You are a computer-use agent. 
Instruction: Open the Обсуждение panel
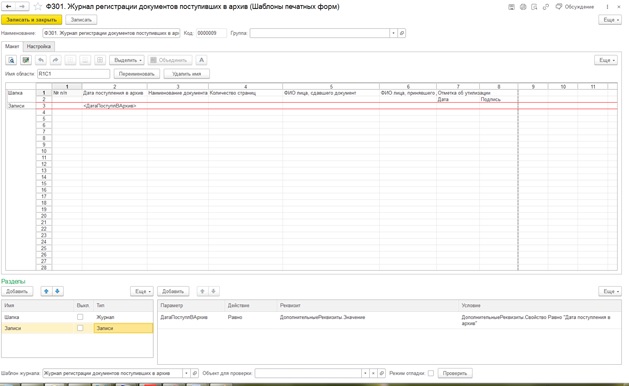pyautogui.click(x=574, y=7)
